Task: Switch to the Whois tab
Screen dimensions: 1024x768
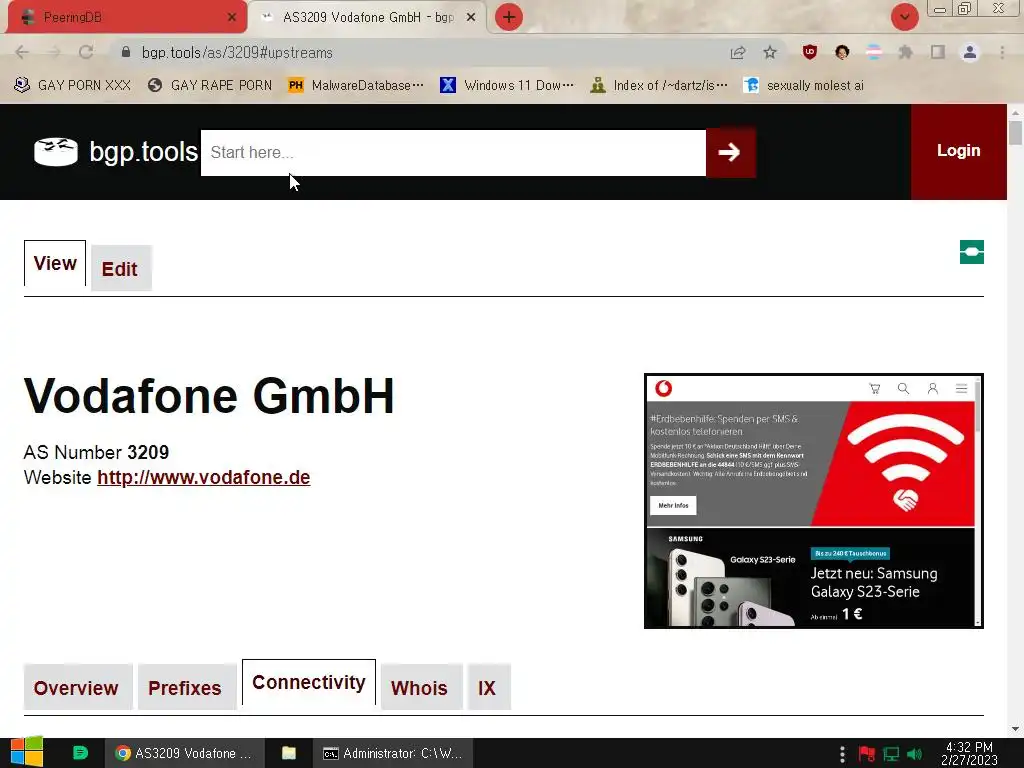Action: pos(421,687)
